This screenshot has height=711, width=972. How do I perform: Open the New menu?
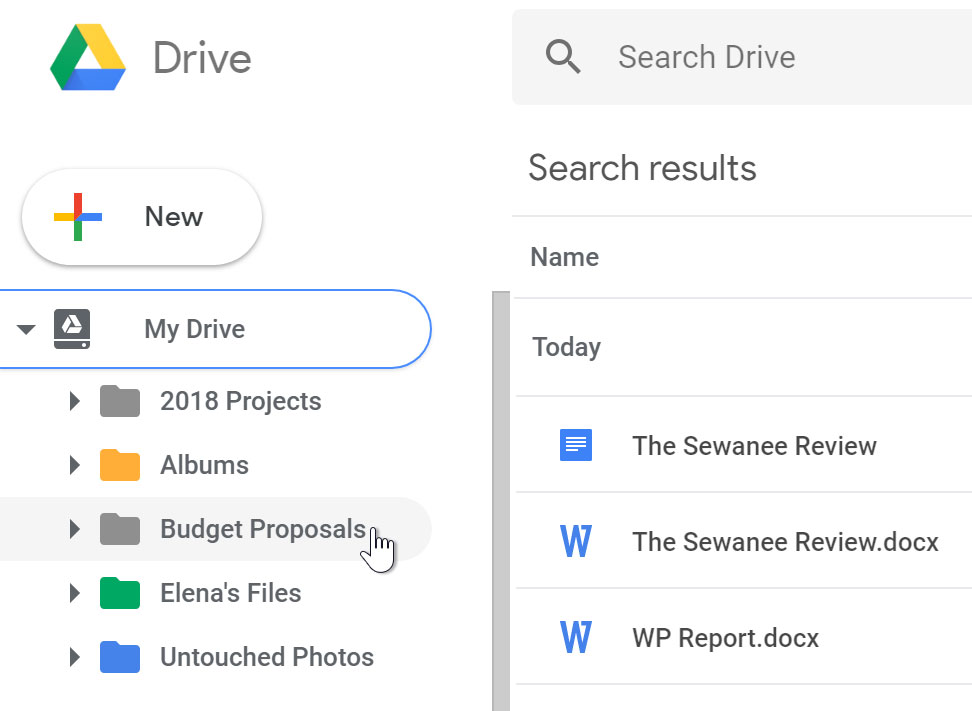click(172, 216)
